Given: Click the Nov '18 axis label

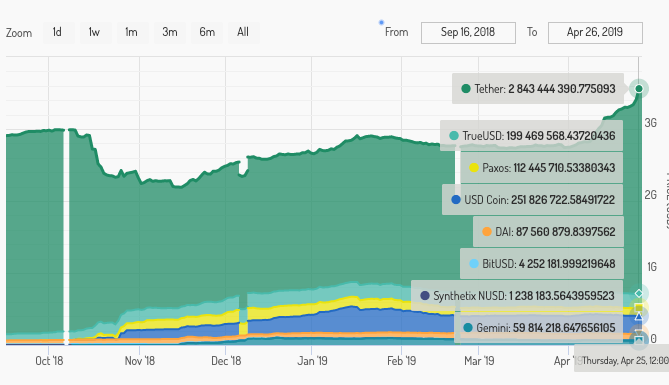Looking at the screenshot, I should tap(140, 361).
